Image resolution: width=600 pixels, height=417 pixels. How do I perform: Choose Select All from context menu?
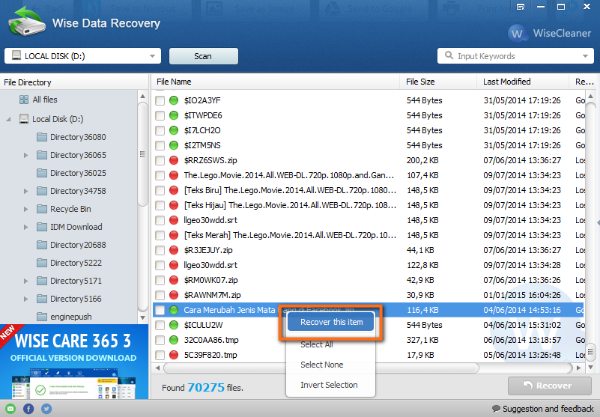[317, 344]
